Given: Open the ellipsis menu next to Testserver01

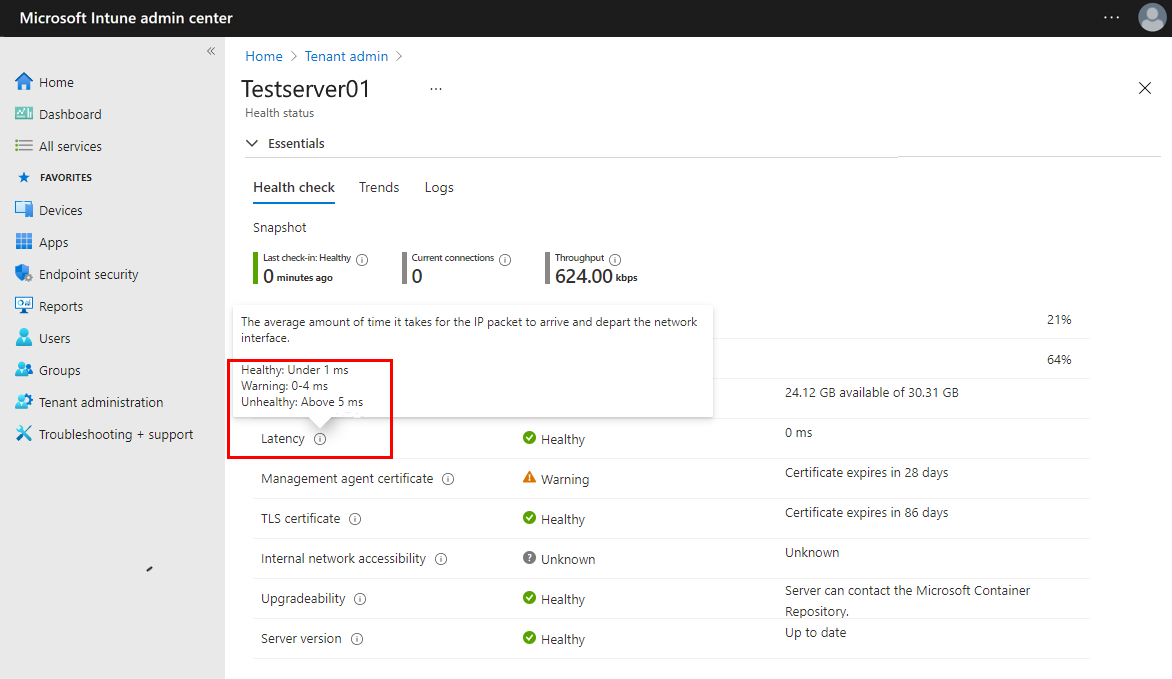Looking at the screenshot, I should click(435, 89).
